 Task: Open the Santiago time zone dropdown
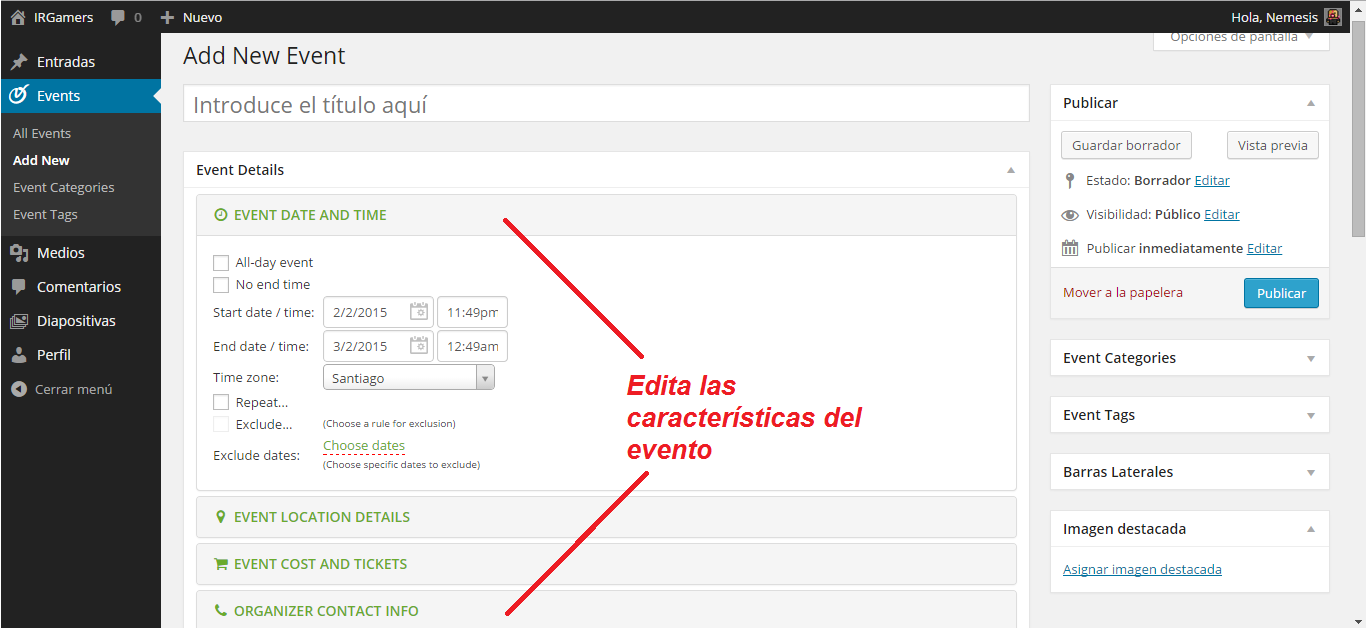coord(408,378)
